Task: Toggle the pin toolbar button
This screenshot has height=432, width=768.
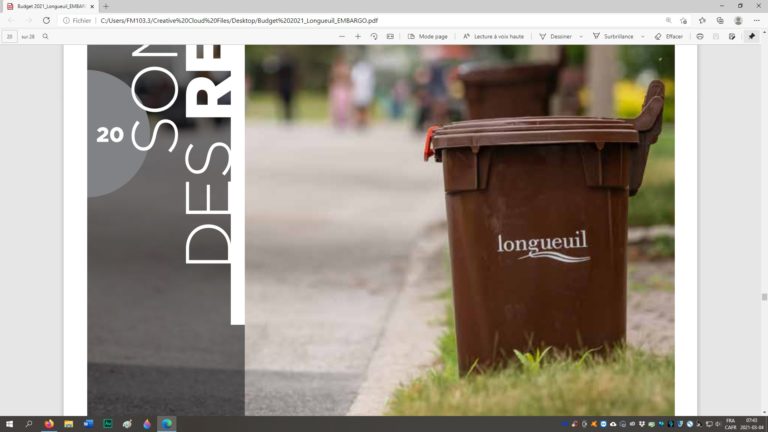Action: pyautogui.click(x=751, y=36)
